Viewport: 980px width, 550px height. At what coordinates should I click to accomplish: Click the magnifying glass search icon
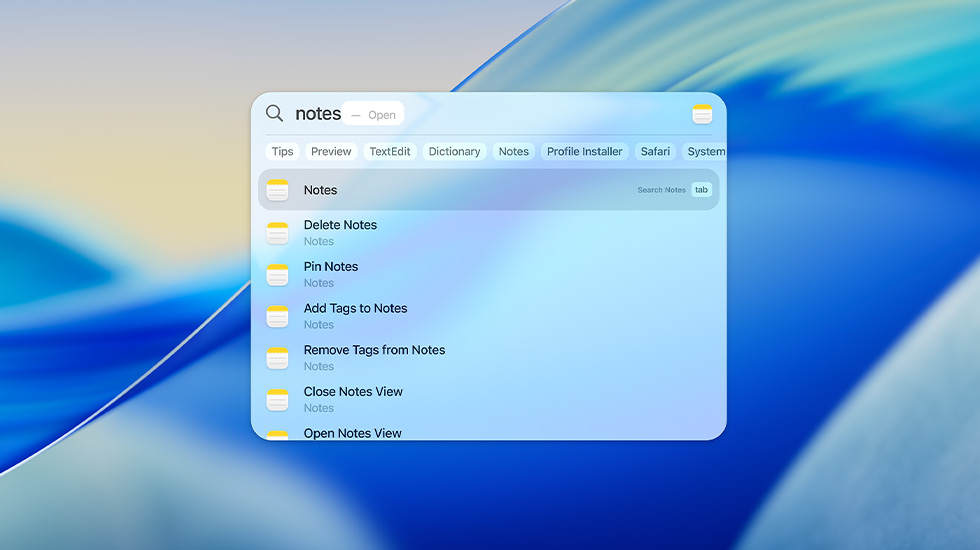pos(274,114)
